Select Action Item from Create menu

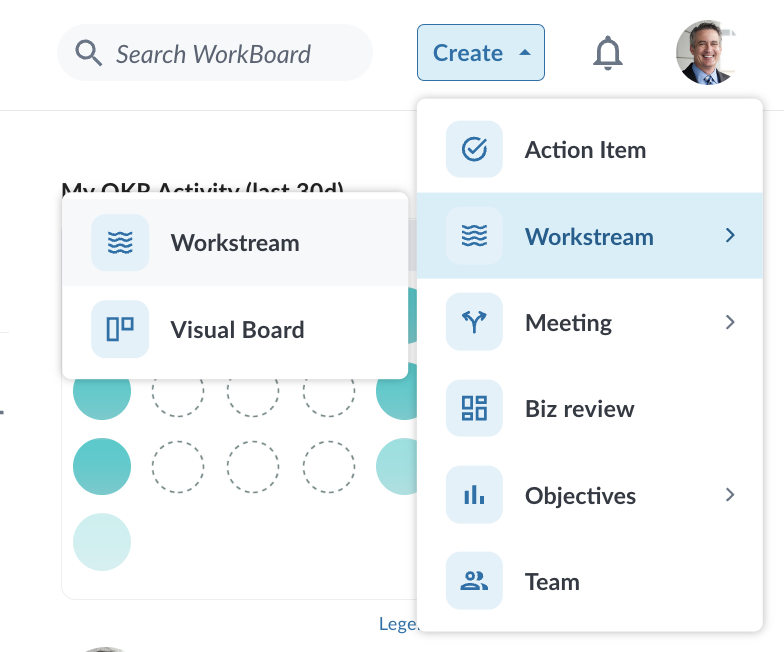pyautogui.click(x=590, y=150)
